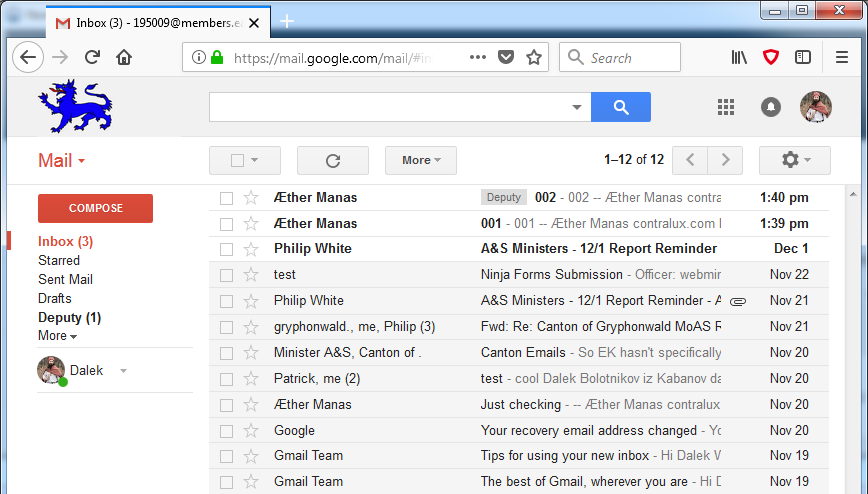Open the Firefox hamburger menu

(x=842, y=57)
